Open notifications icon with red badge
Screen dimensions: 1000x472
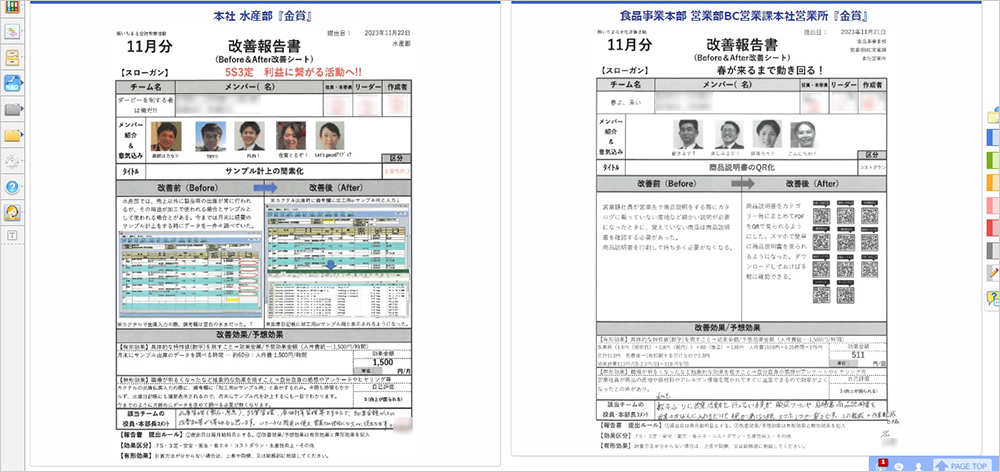tap(882, 465)
